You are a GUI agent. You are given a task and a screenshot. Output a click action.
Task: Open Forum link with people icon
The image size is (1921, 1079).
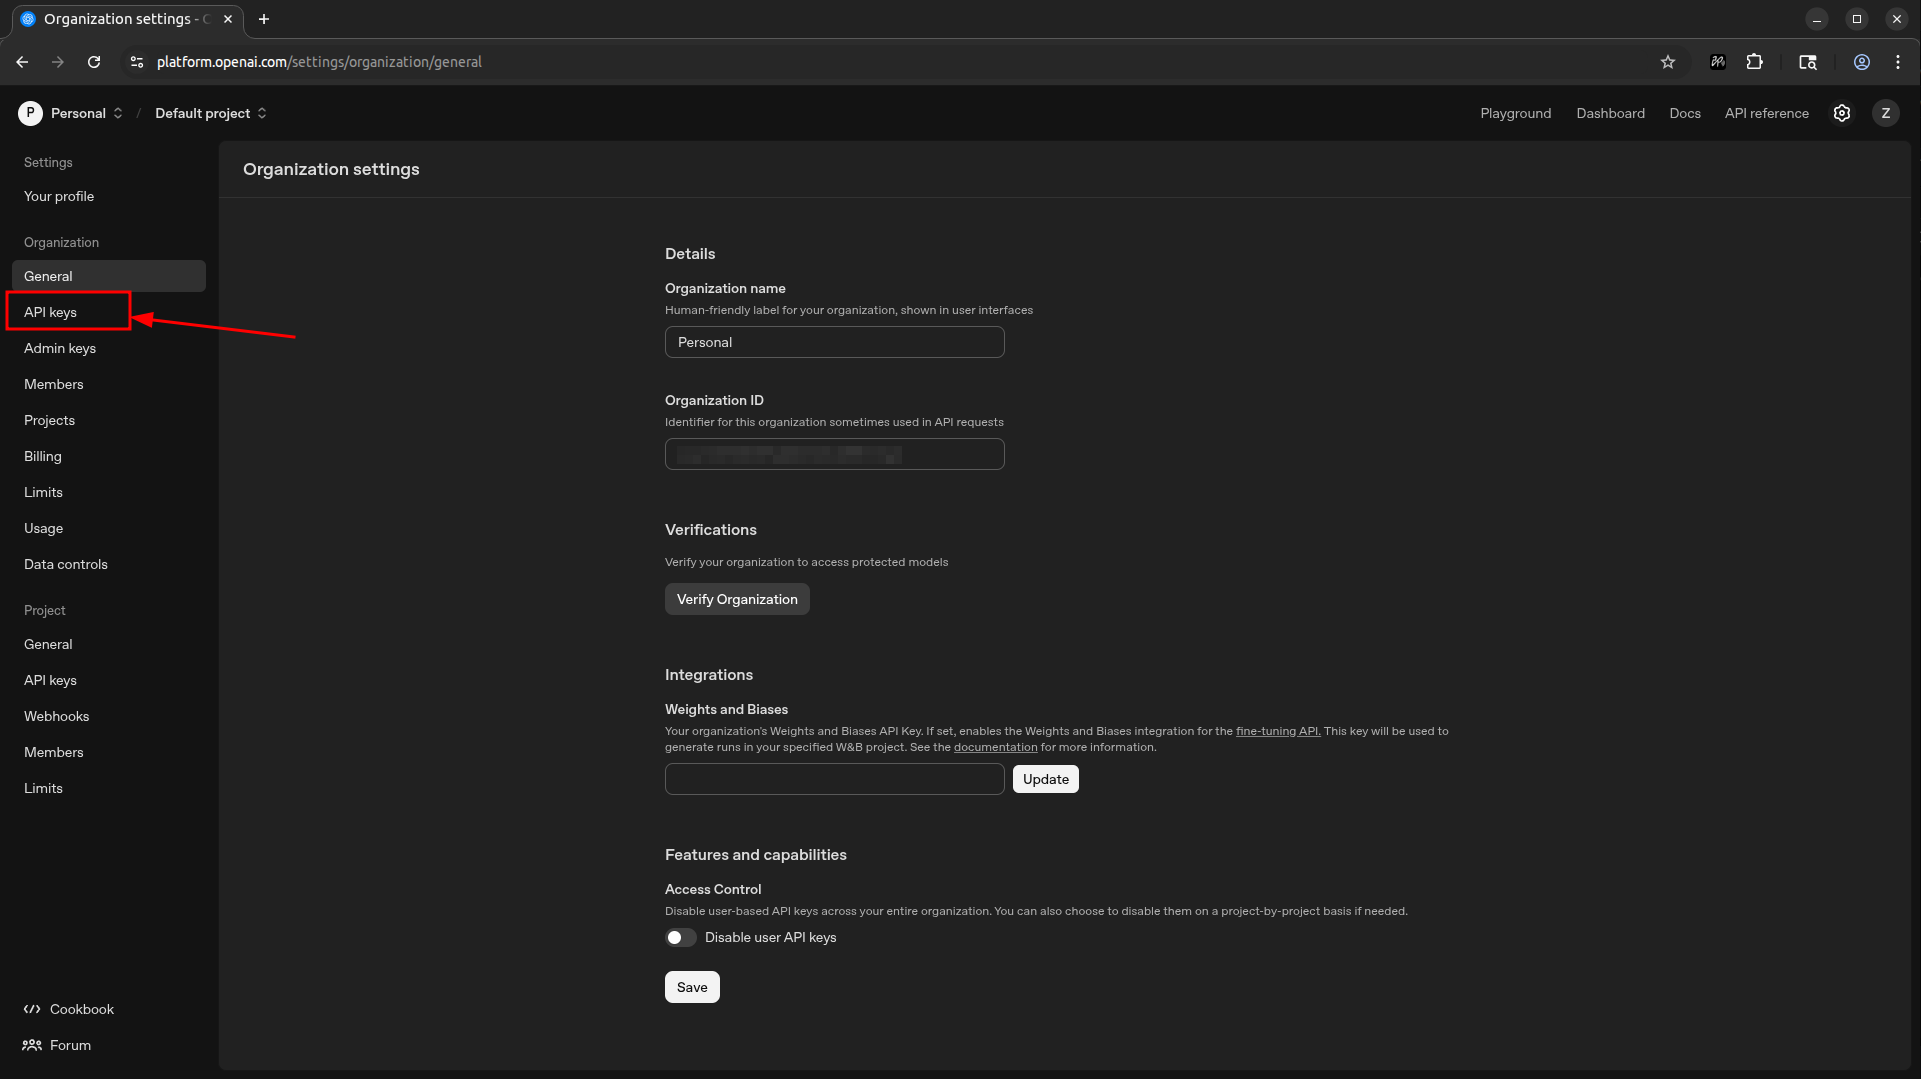57,1046
